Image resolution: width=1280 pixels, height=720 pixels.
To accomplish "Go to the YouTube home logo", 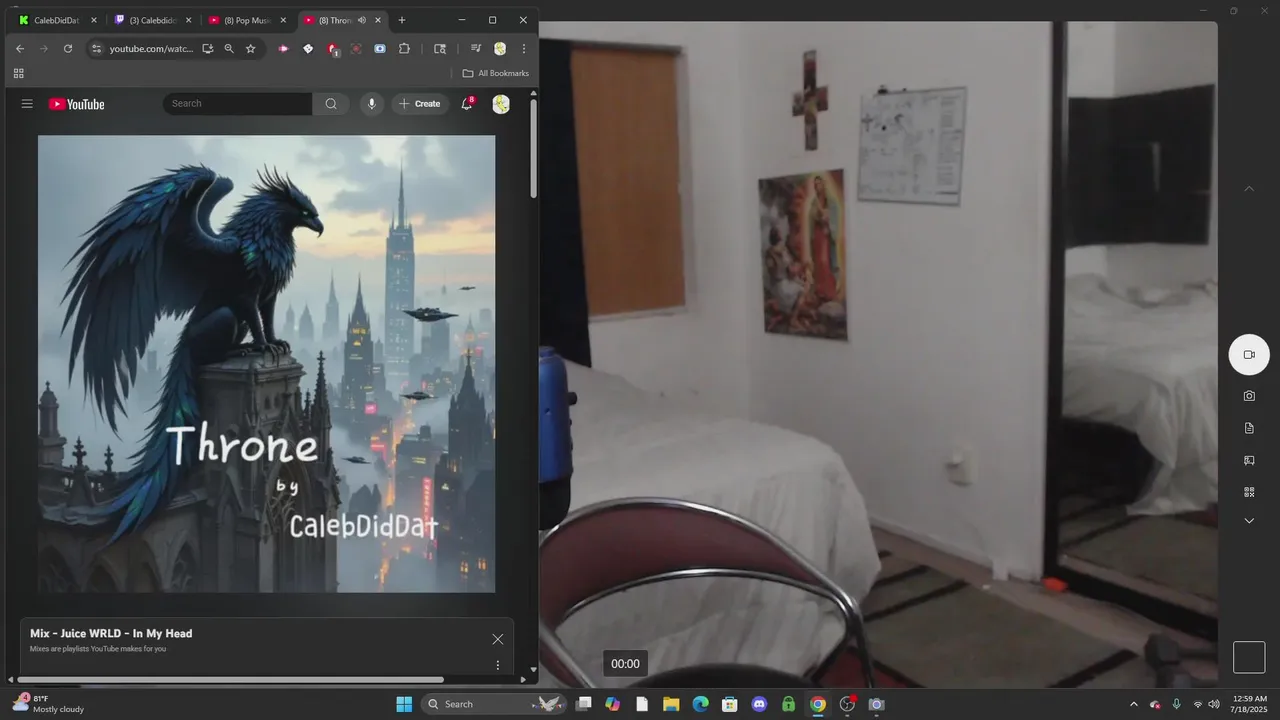I will coord(76,104).
